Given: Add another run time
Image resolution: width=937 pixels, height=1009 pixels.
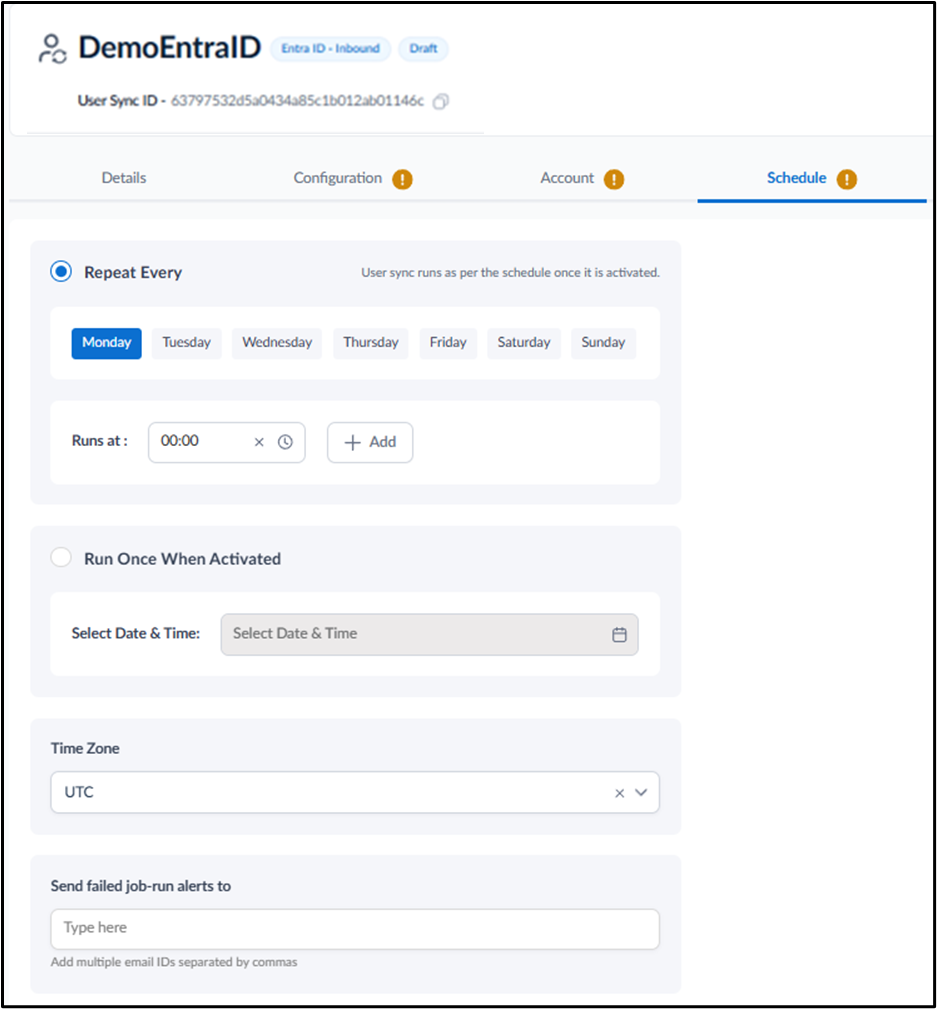Looking at the screenshot, I should click(x=370, y=442).
